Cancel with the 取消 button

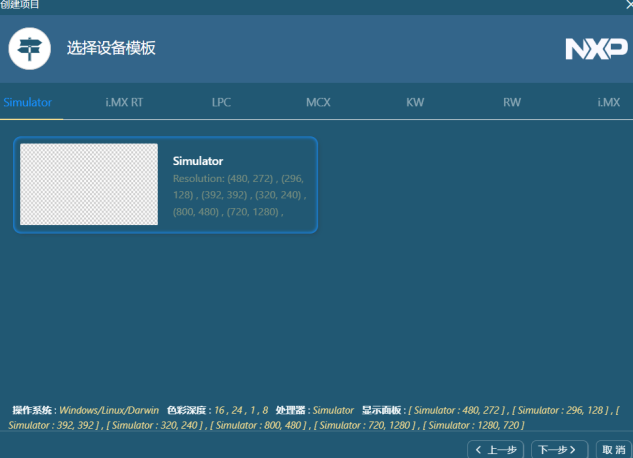pyautogui.click(x=614, y=450)
